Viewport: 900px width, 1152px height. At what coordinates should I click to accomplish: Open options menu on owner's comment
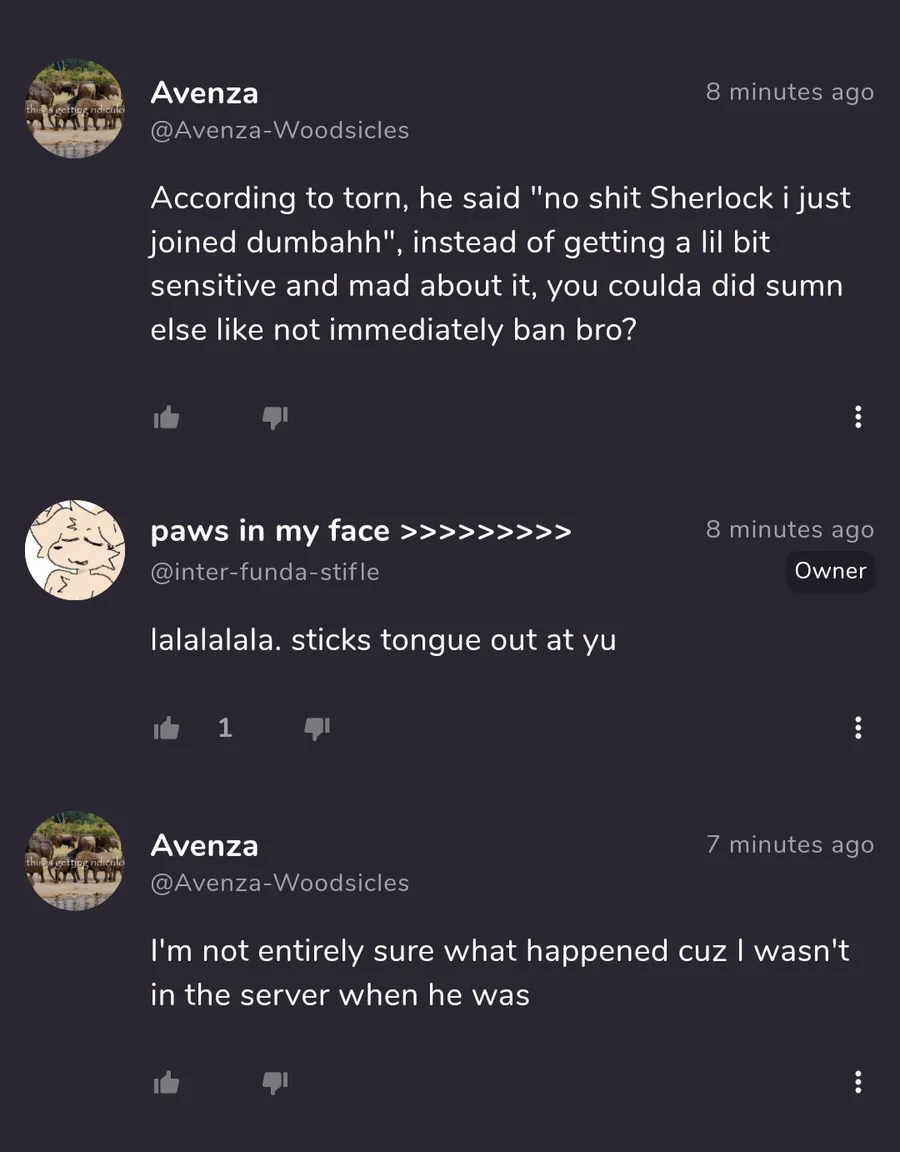click(x=858, y=728)
